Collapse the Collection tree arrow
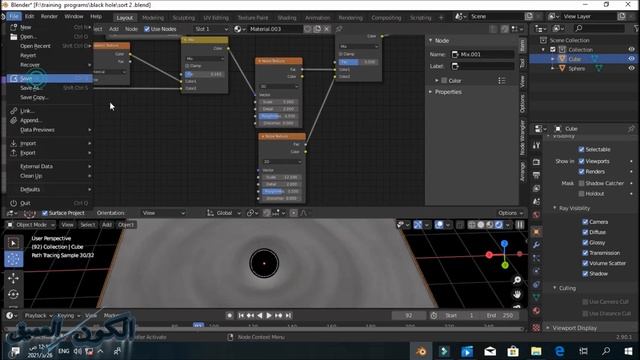 click(543, 49)
